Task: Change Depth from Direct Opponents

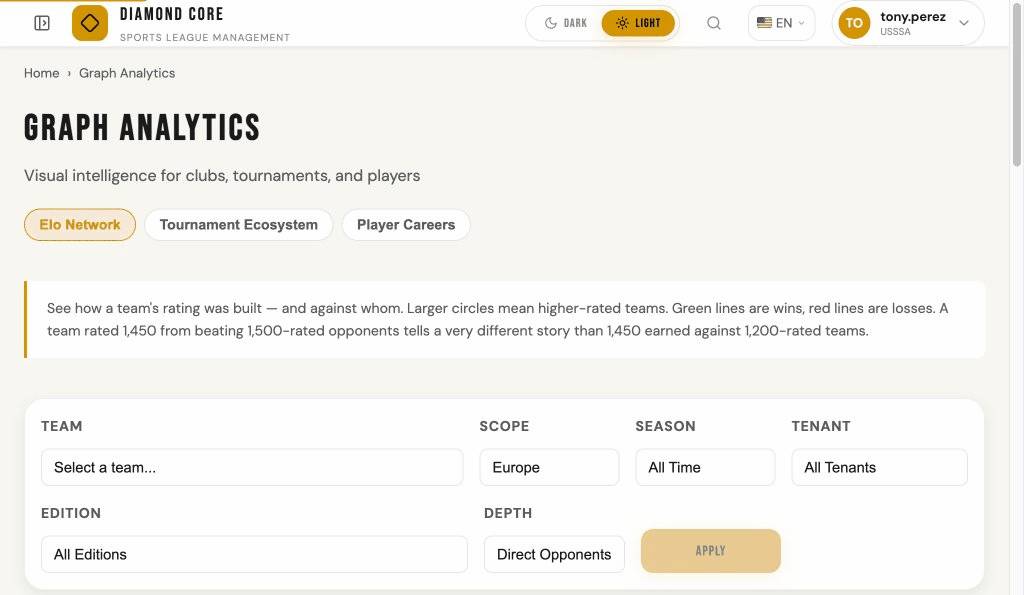Action: pos(554,553)
